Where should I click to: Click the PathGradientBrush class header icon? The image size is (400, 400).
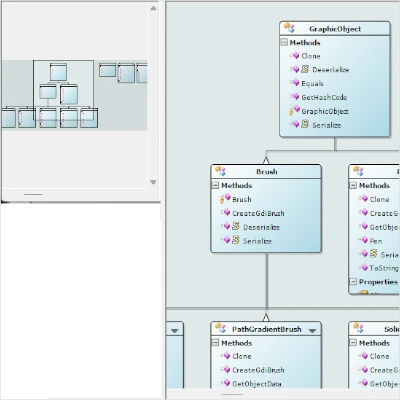(220, 328)
